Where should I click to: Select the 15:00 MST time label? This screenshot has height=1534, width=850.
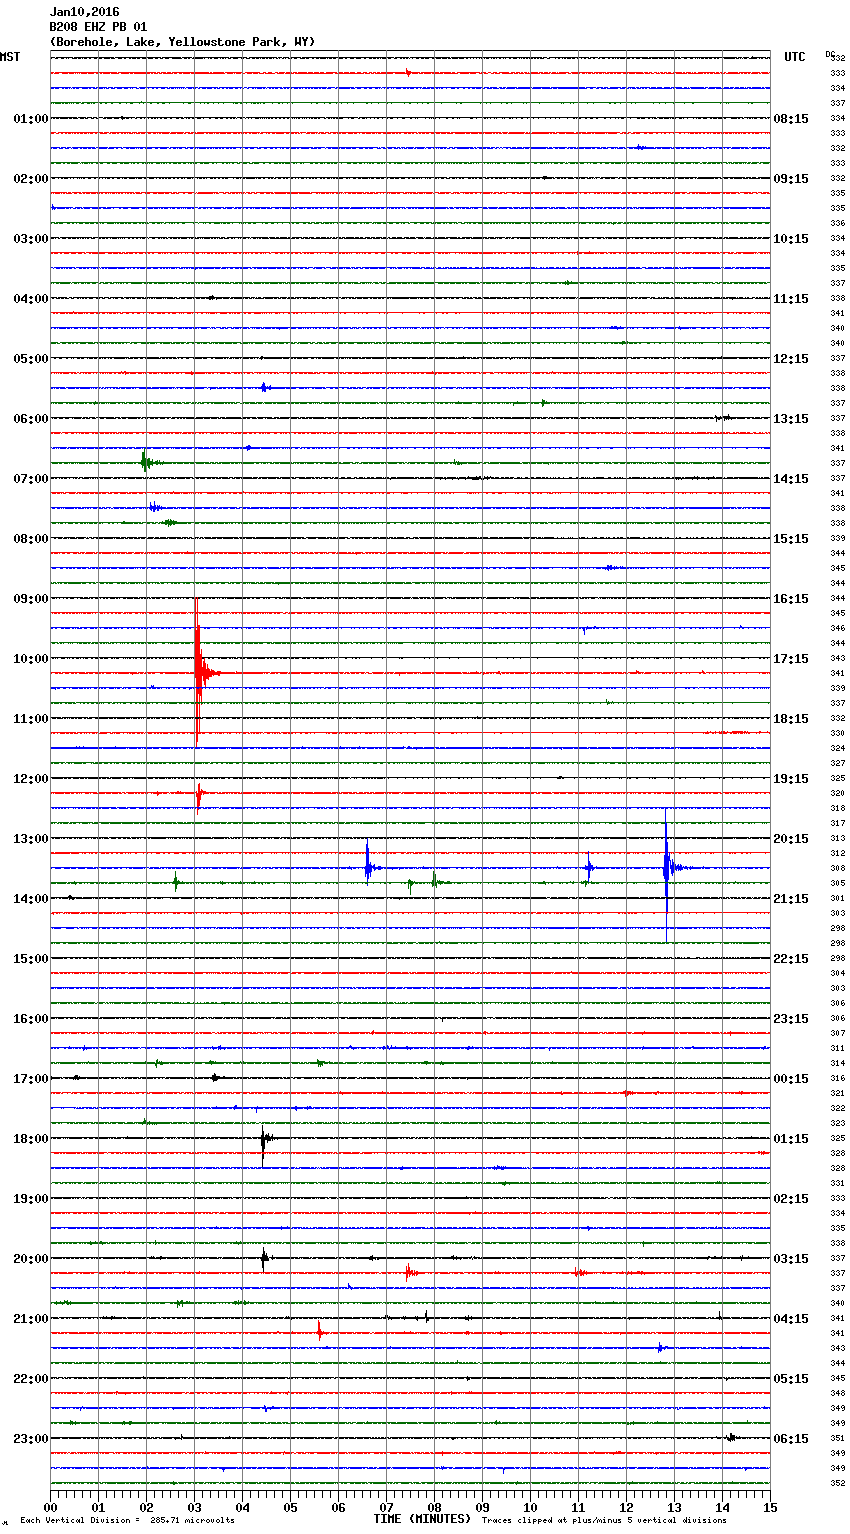pos(31,959)
